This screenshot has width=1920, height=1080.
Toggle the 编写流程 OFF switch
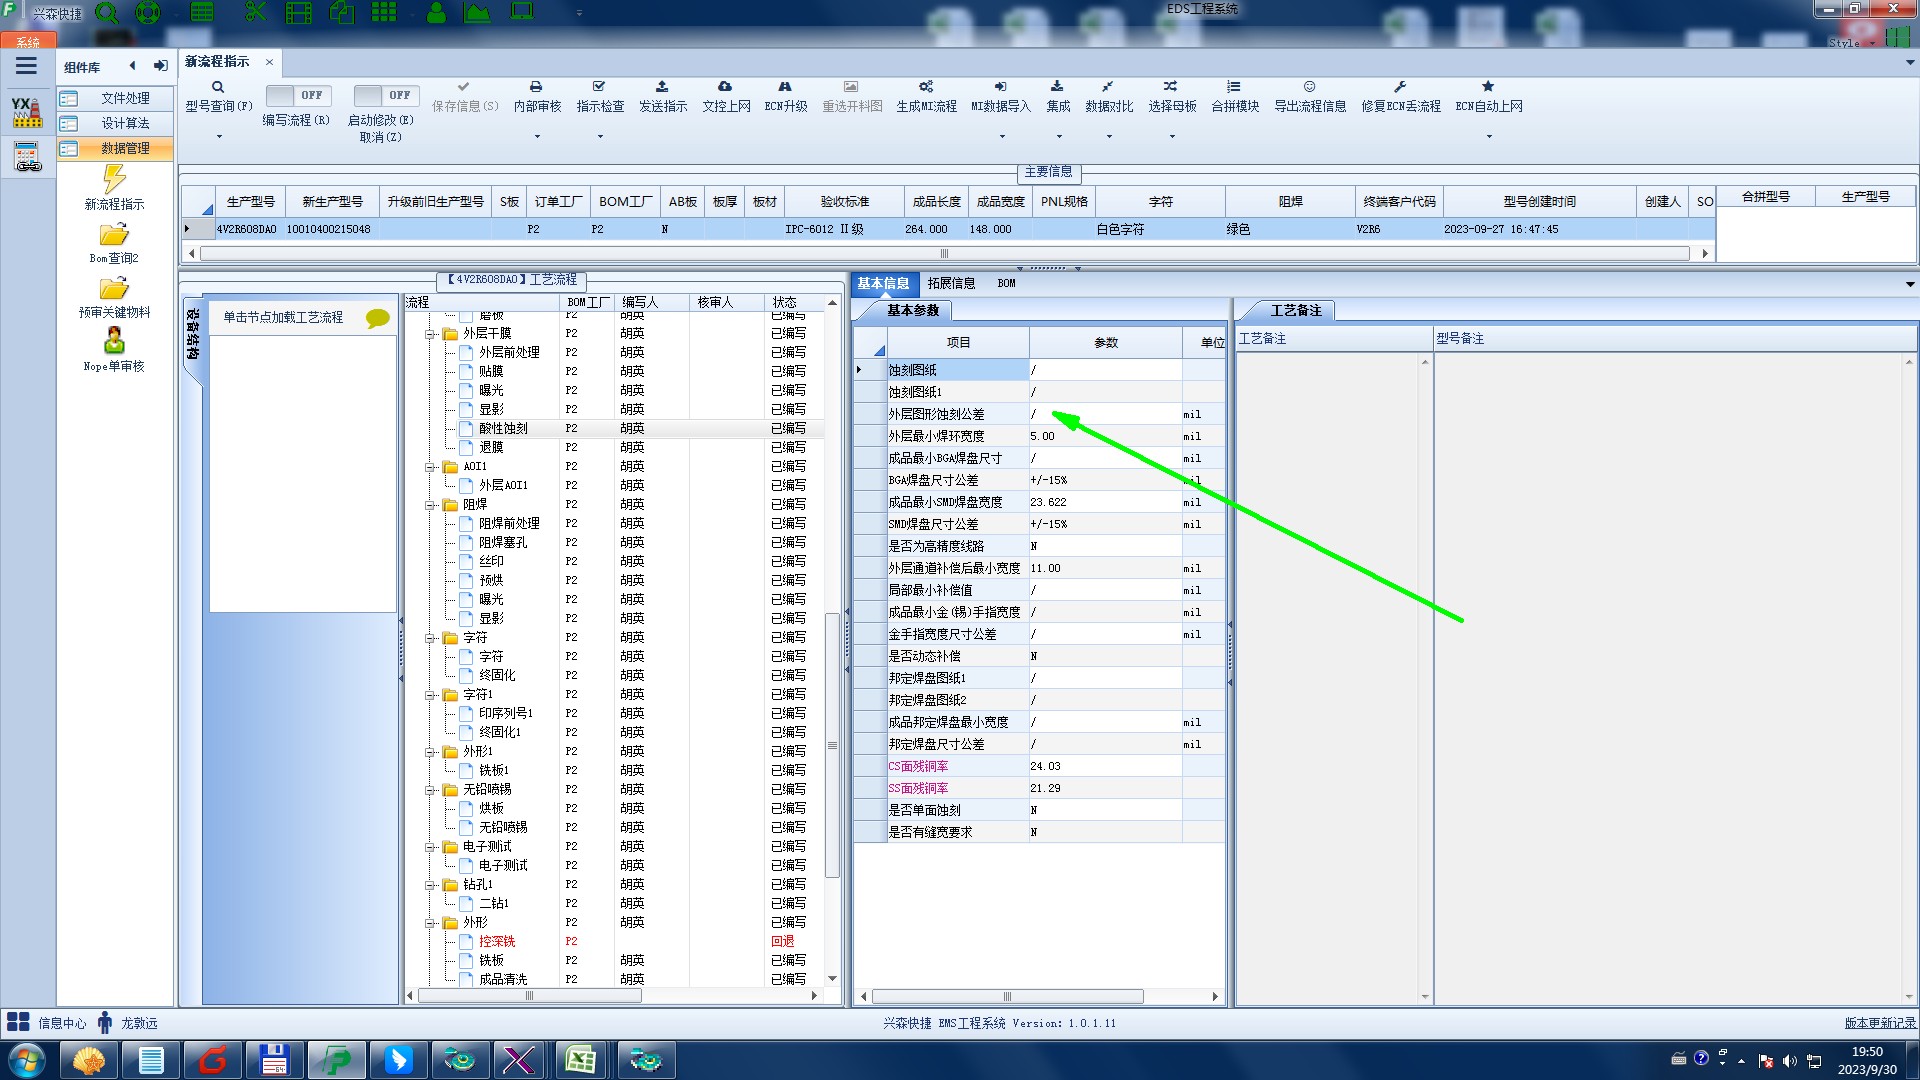point(296,95)
